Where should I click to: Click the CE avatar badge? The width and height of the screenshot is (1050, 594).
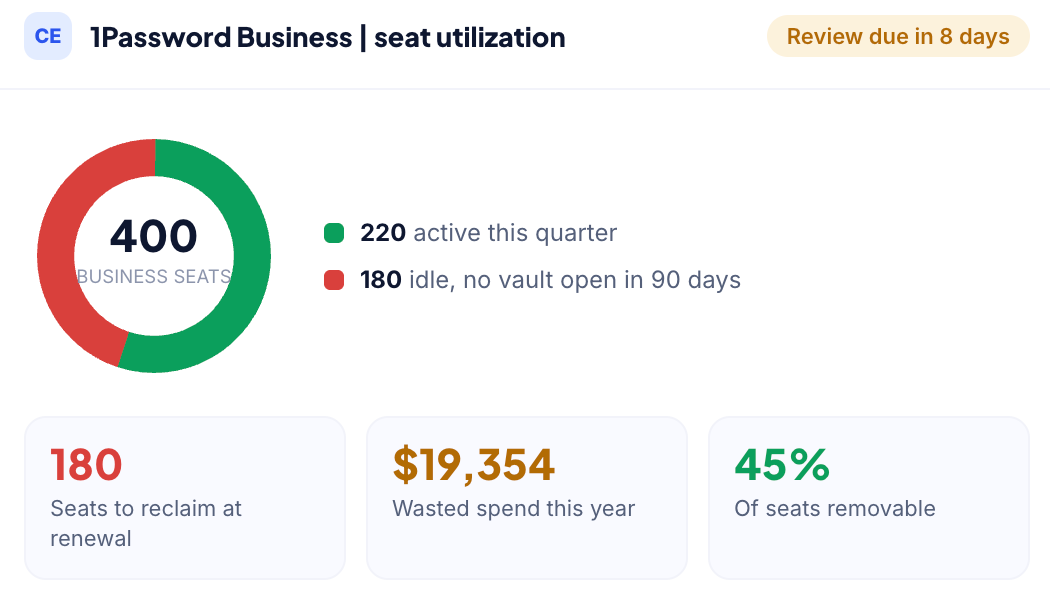tap(48, 36)
